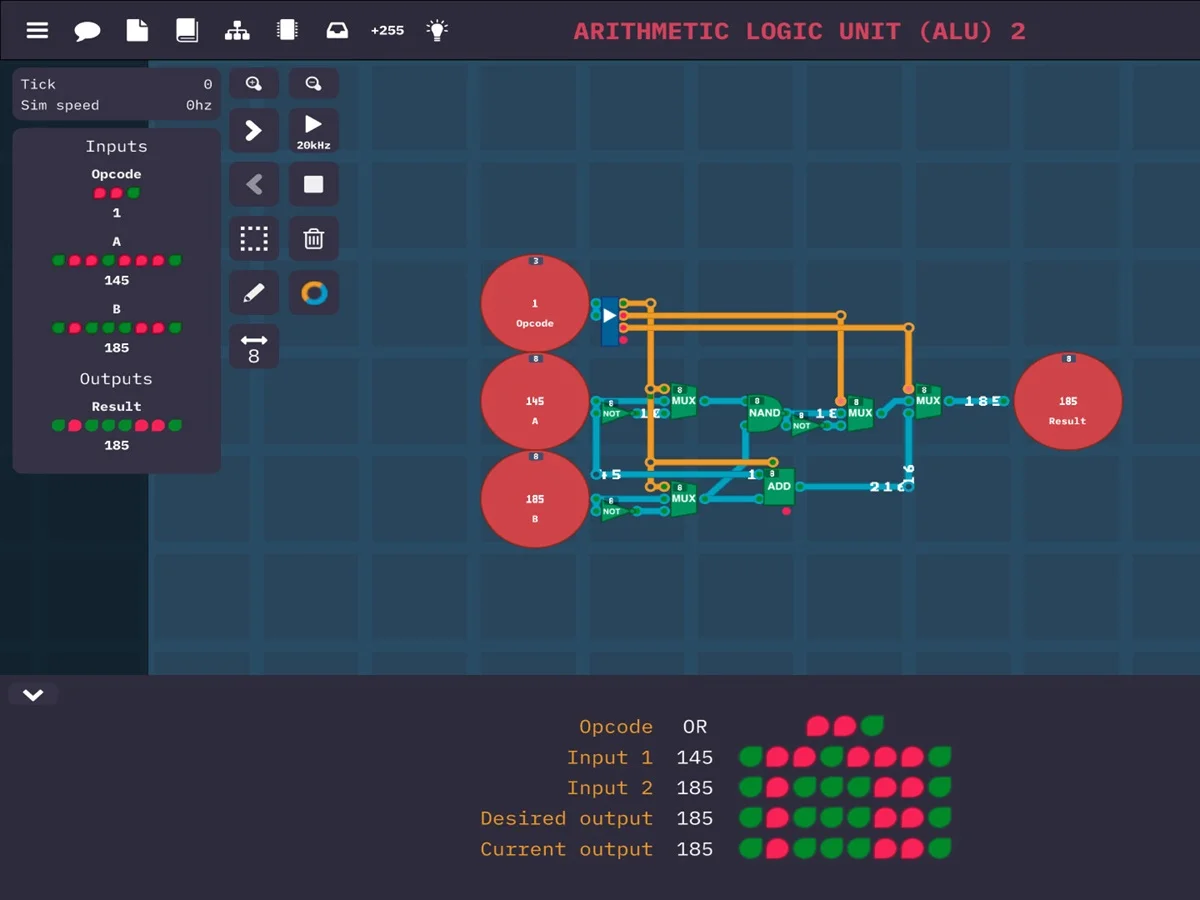Select the red A input component
This screenshot has height=900, width=1200.
pyautogui.click(x=535, y=402)
